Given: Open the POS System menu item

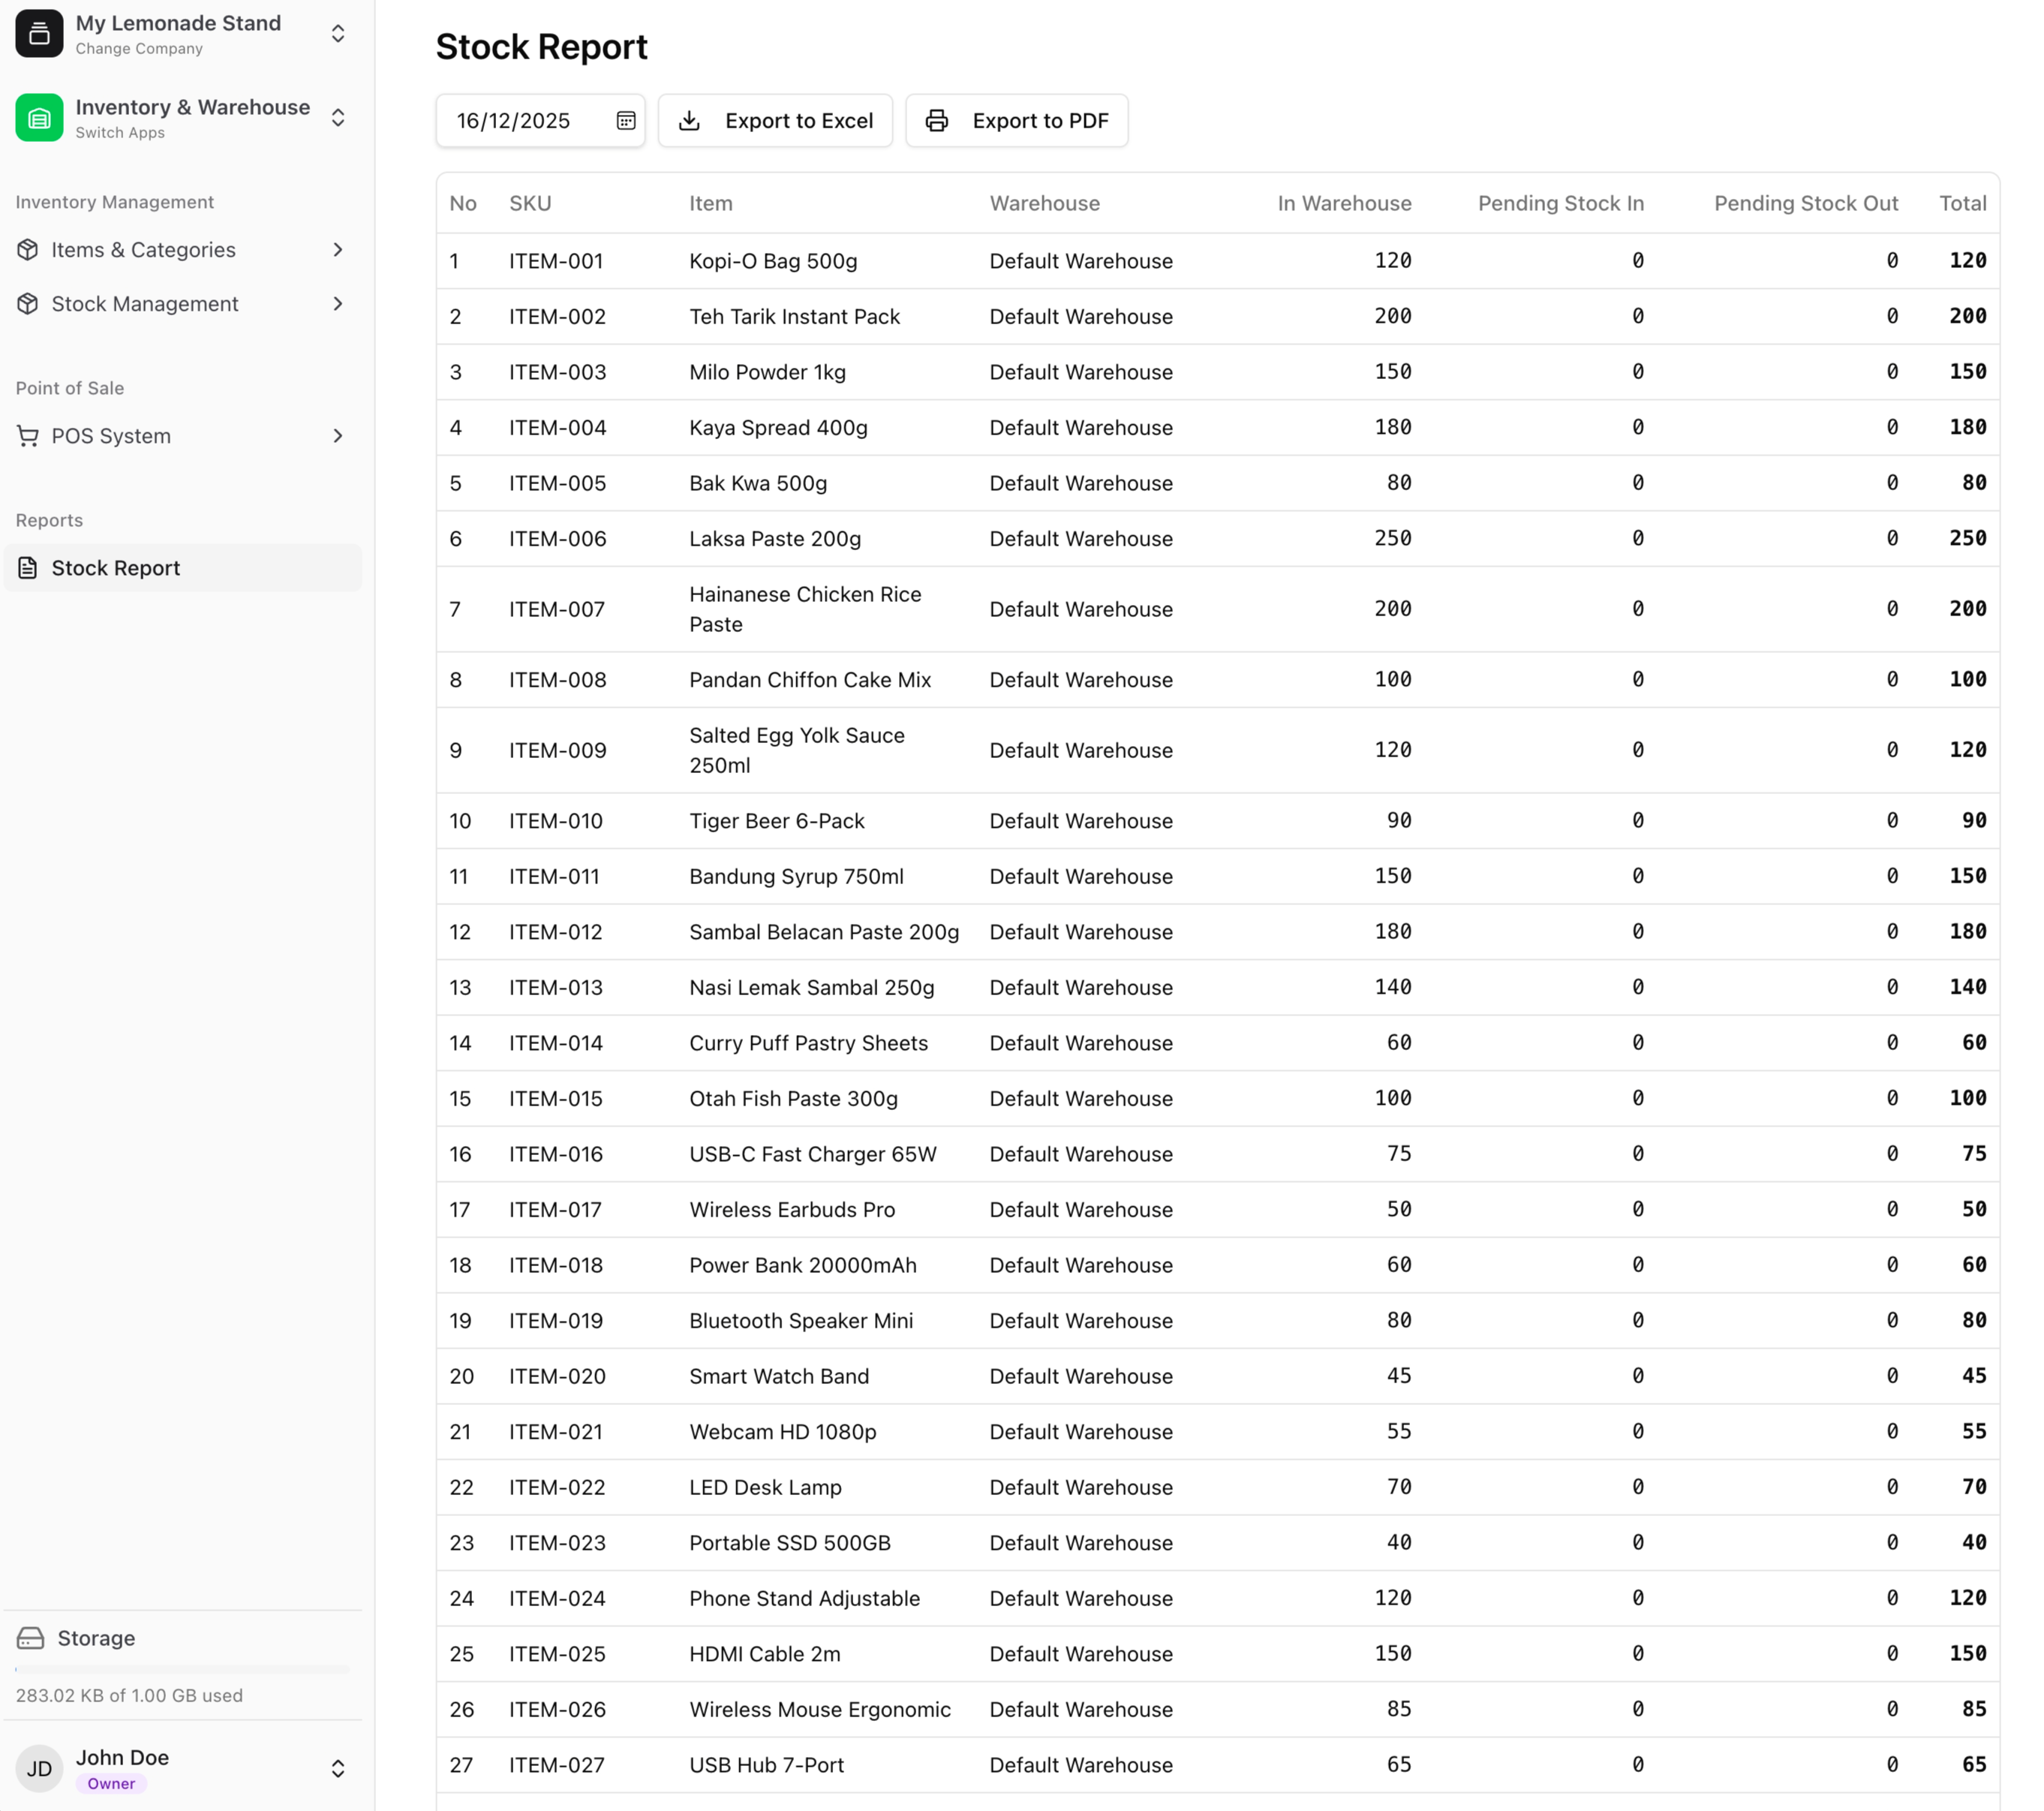Looking at the screenshot, I should point(111,435).
